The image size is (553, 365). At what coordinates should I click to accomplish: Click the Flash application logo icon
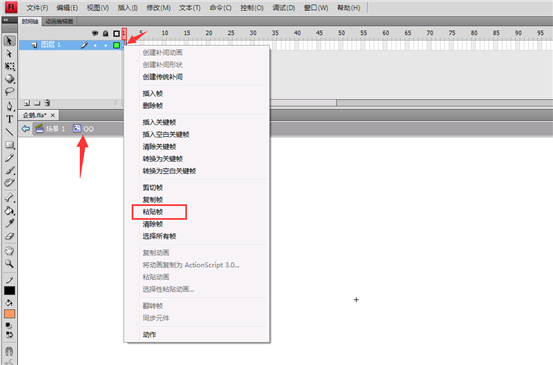11,7
